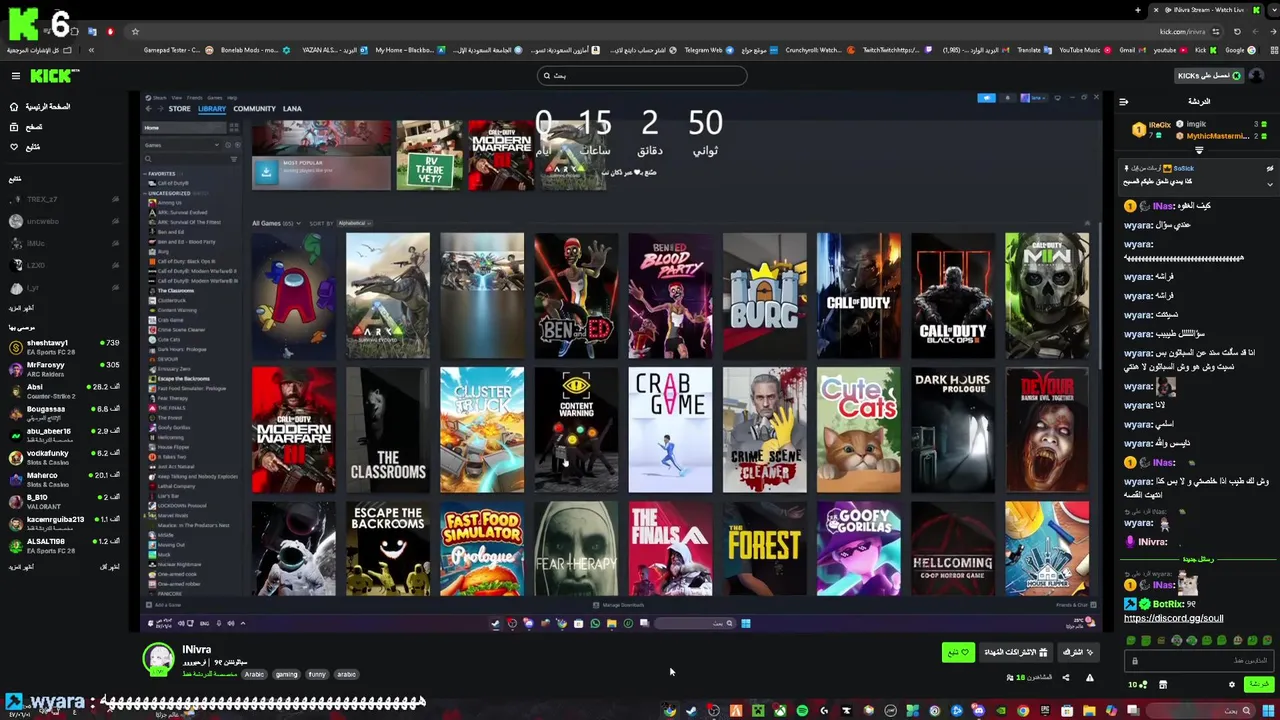Image resolution: width=1280 pixels, height=720 pixels.
Task: Collapse the FAVORITES category in Steam
Action: [145, 174]
